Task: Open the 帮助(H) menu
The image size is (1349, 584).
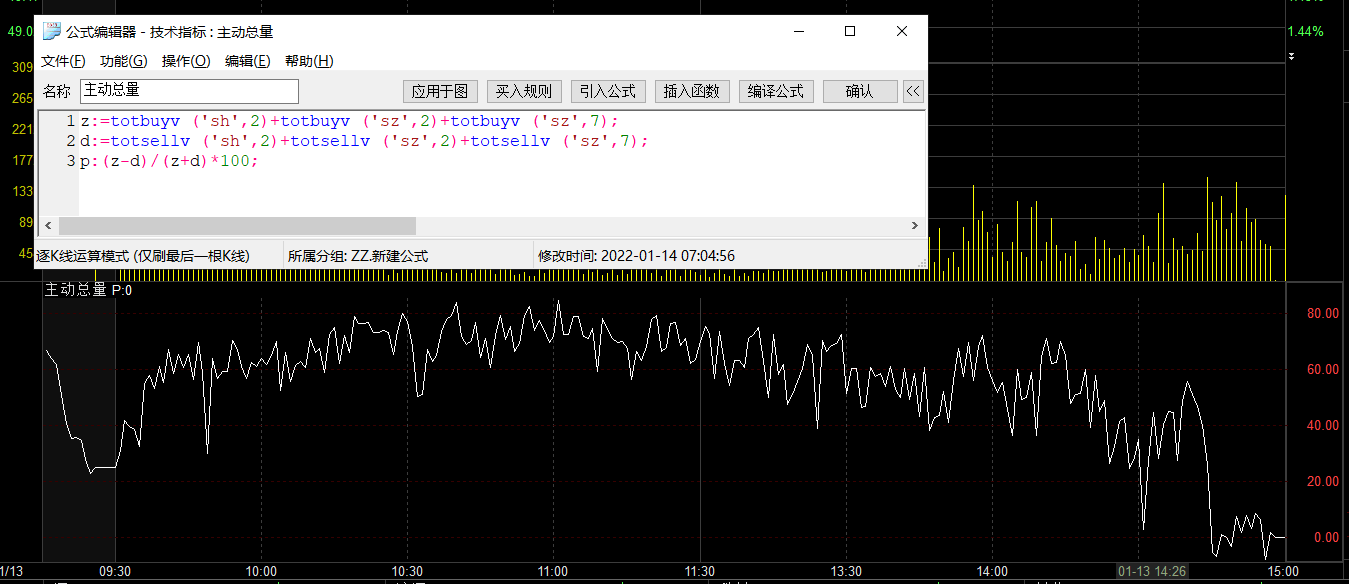Action: [x=309, y=61]
